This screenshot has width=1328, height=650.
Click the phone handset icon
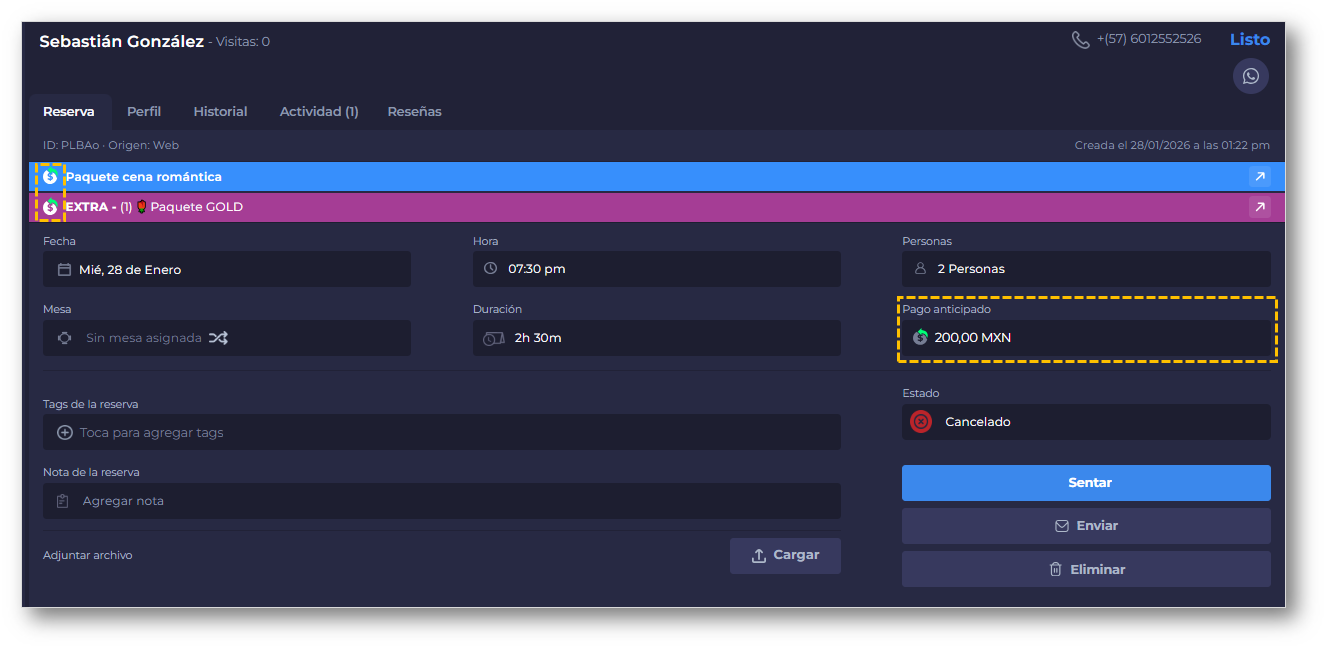[x=1080, y=40]
